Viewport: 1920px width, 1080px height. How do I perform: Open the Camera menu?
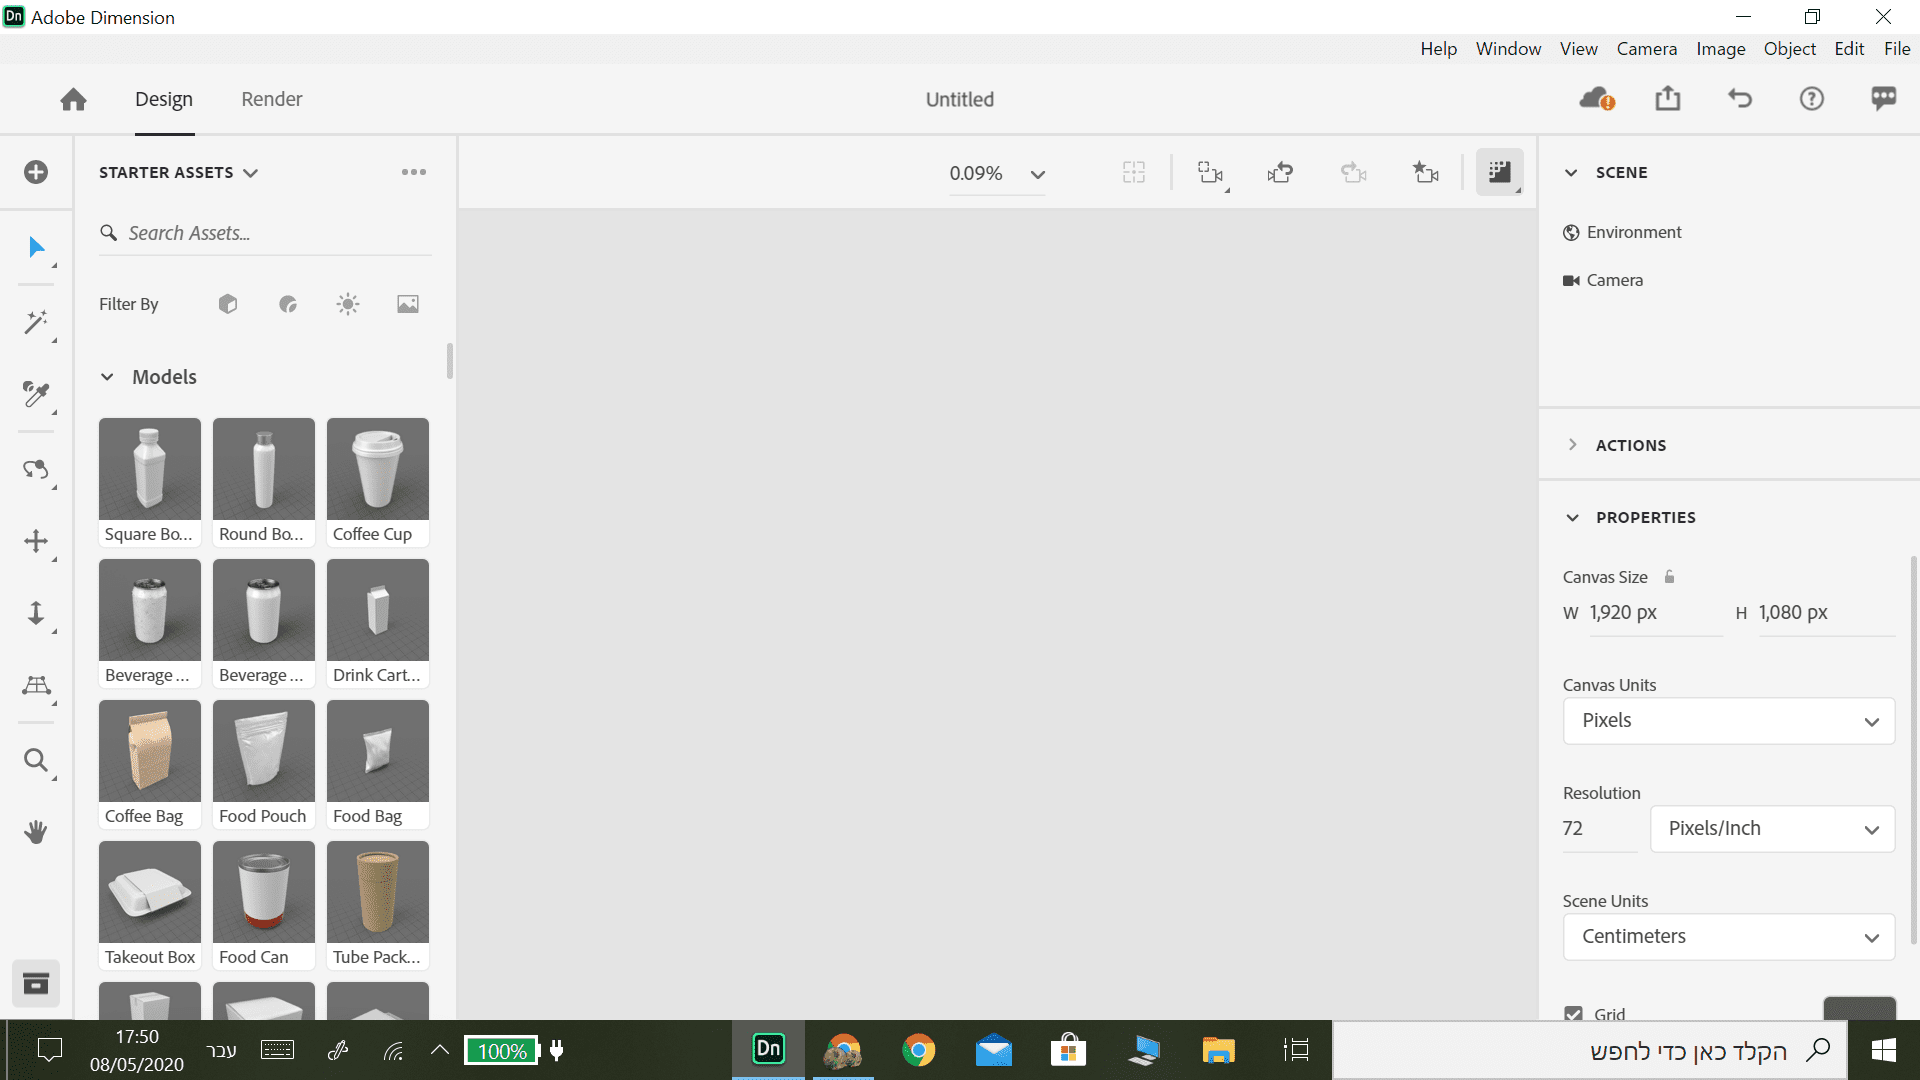click(1646, 48)
